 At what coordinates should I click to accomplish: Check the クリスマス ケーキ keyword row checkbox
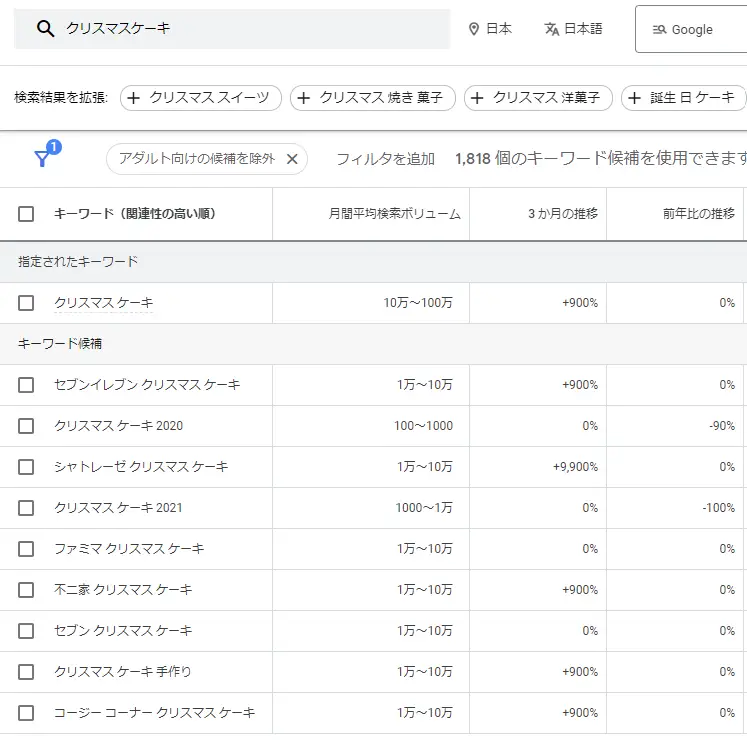click(26, 303)
